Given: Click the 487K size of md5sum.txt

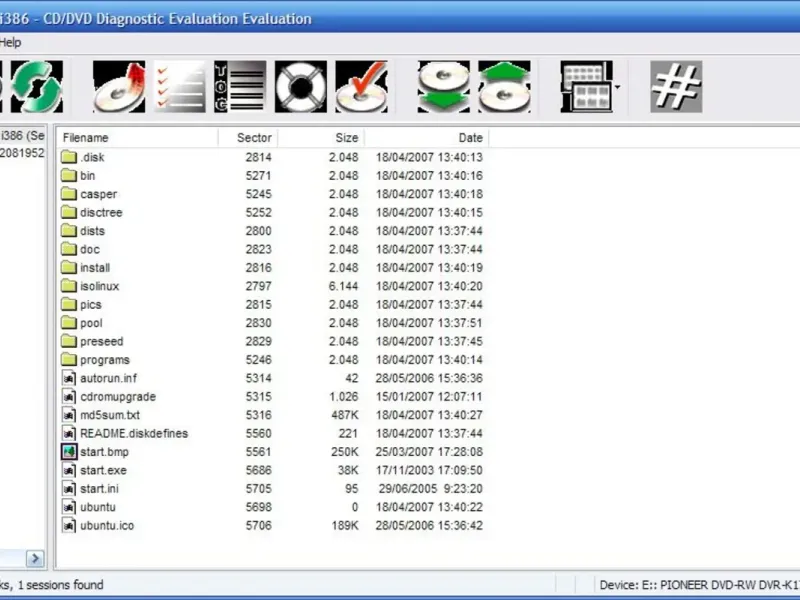Looking at the screenshot, I should 345,415.
